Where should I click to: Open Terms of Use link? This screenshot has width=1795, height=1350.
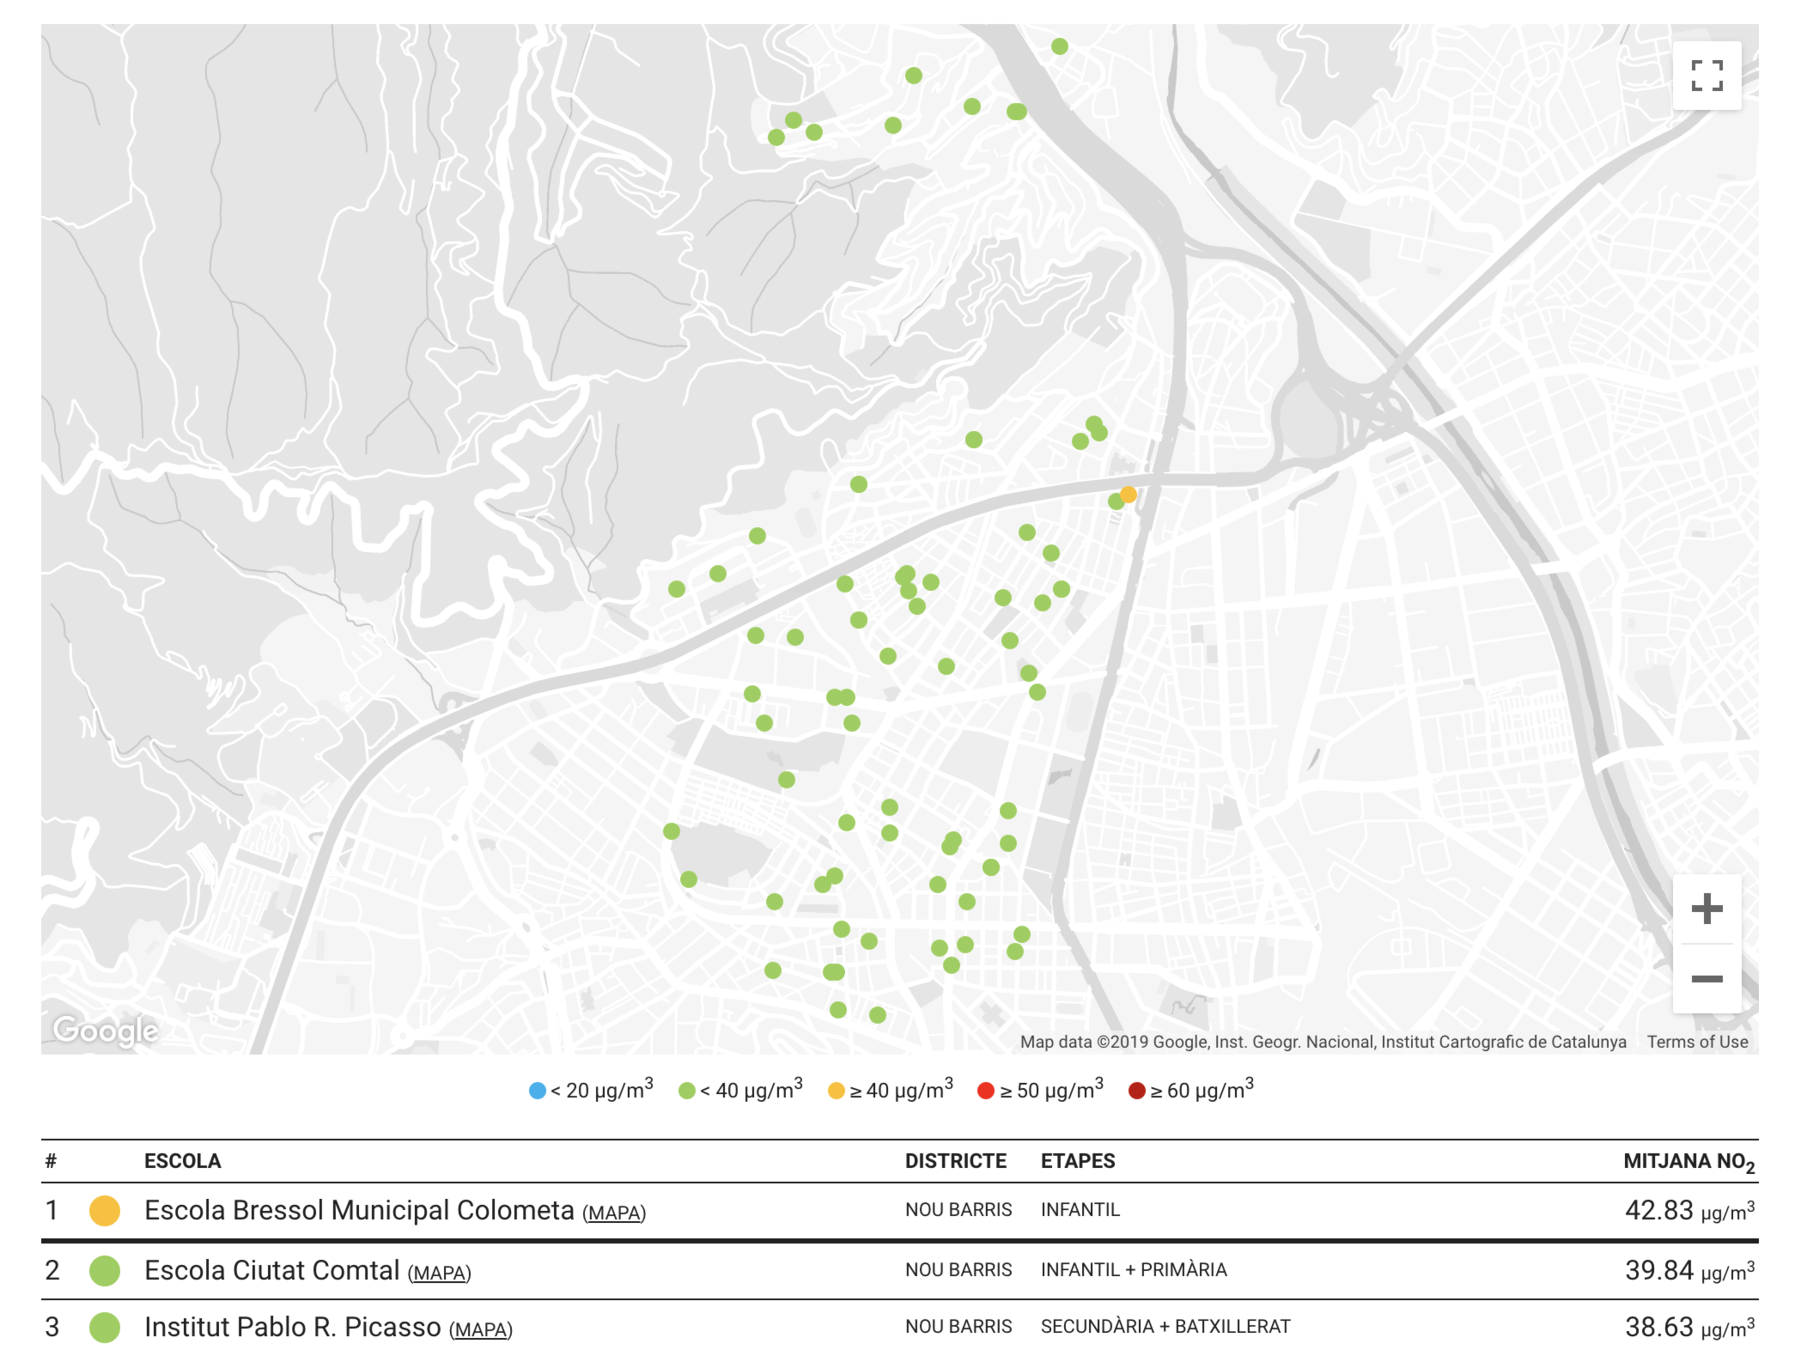pos(1697,1042)
